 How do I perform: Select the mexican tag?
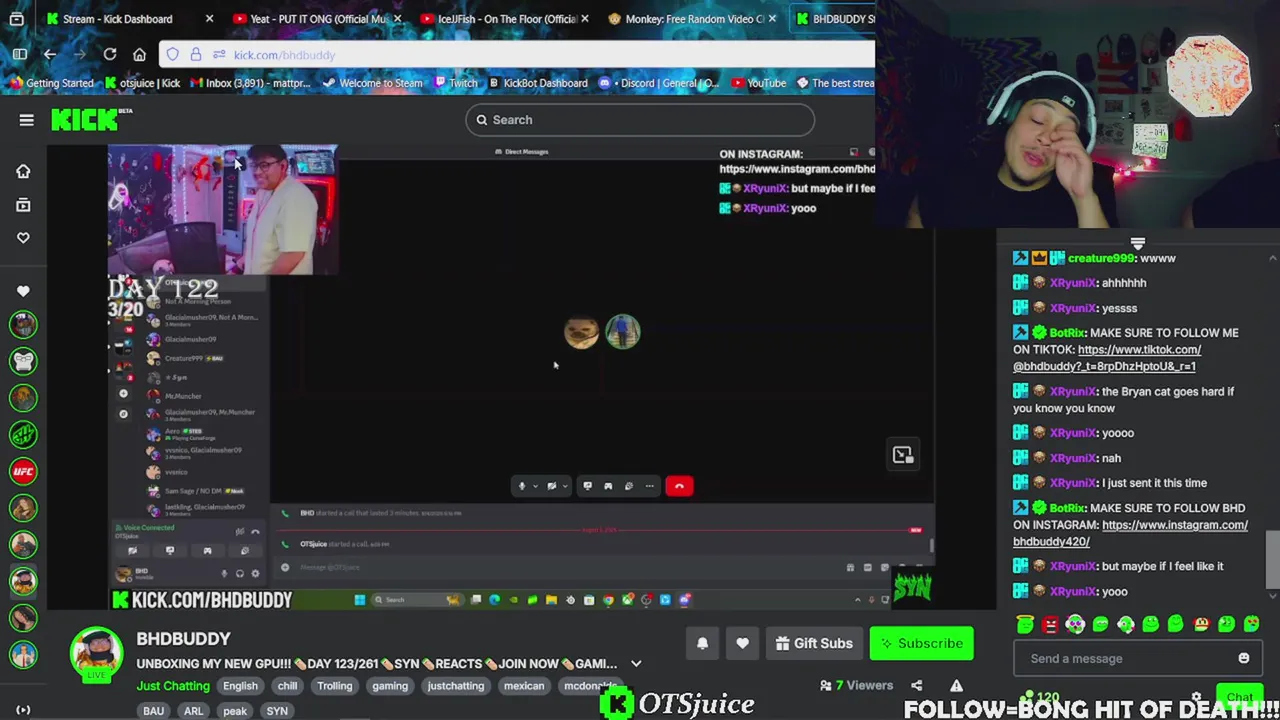point(524,686)
